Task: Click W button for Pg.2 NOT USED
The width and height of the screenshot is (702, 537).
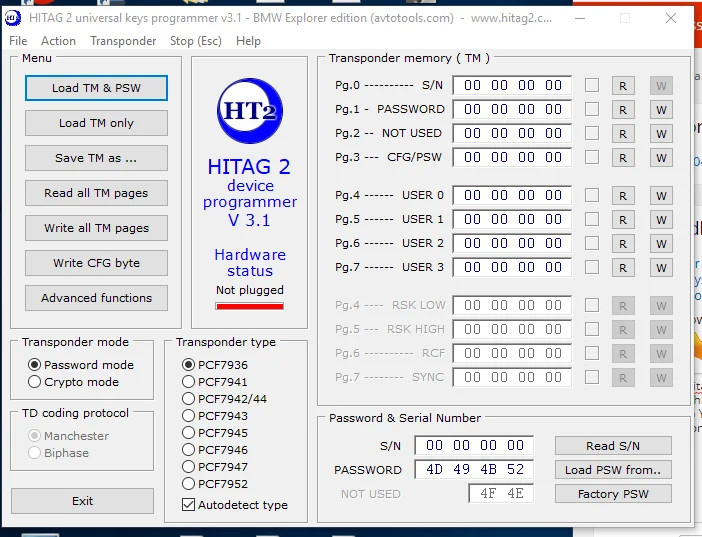Action: 661,133
